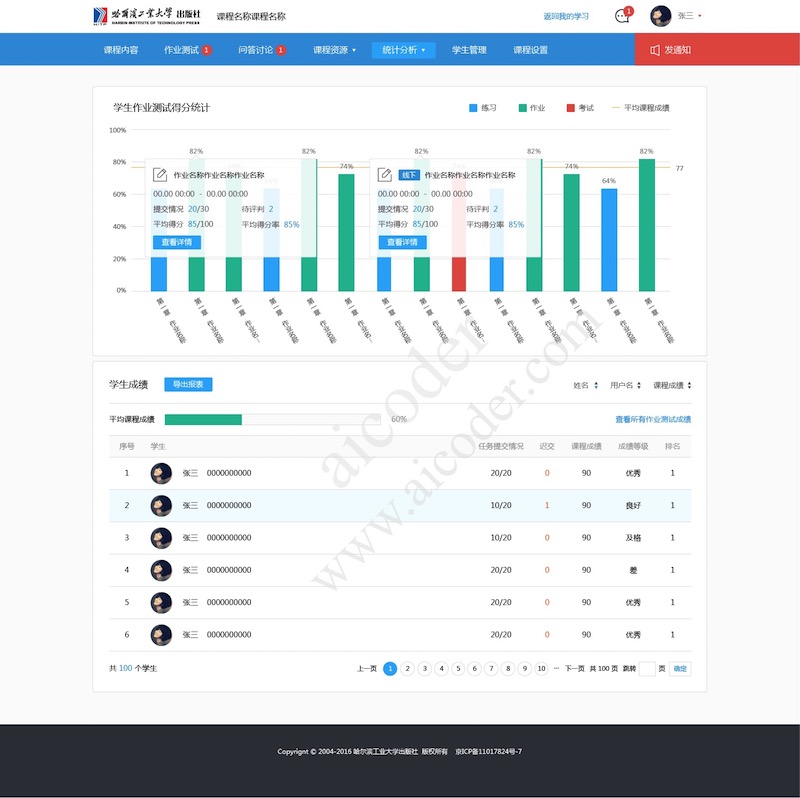Open the 作业测试 tab
The image size is (800, 798).
(x=186, y=50)
